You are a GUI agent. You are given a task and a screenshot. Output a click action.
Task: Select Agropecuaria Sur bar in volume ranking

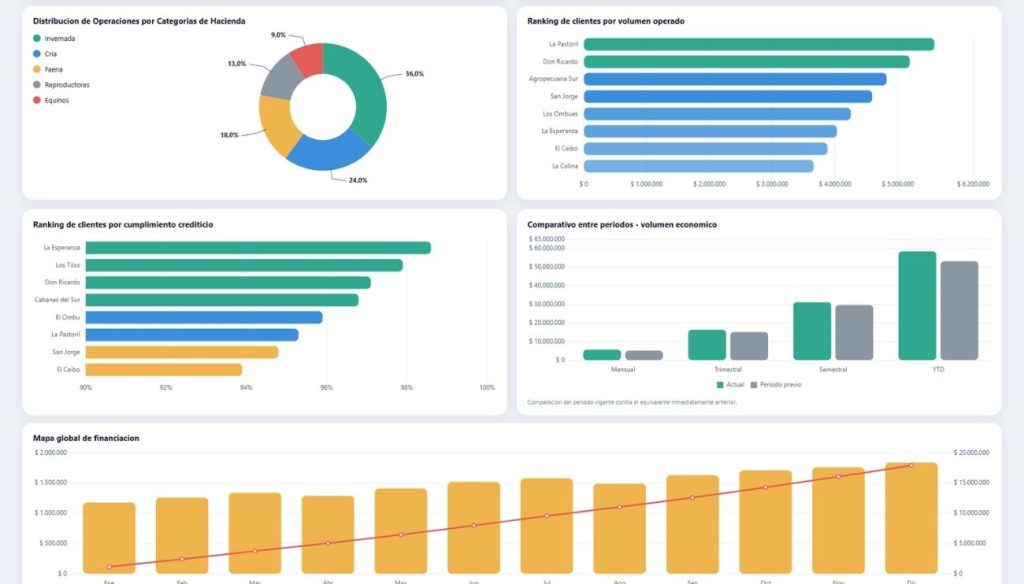pos(734,79)
